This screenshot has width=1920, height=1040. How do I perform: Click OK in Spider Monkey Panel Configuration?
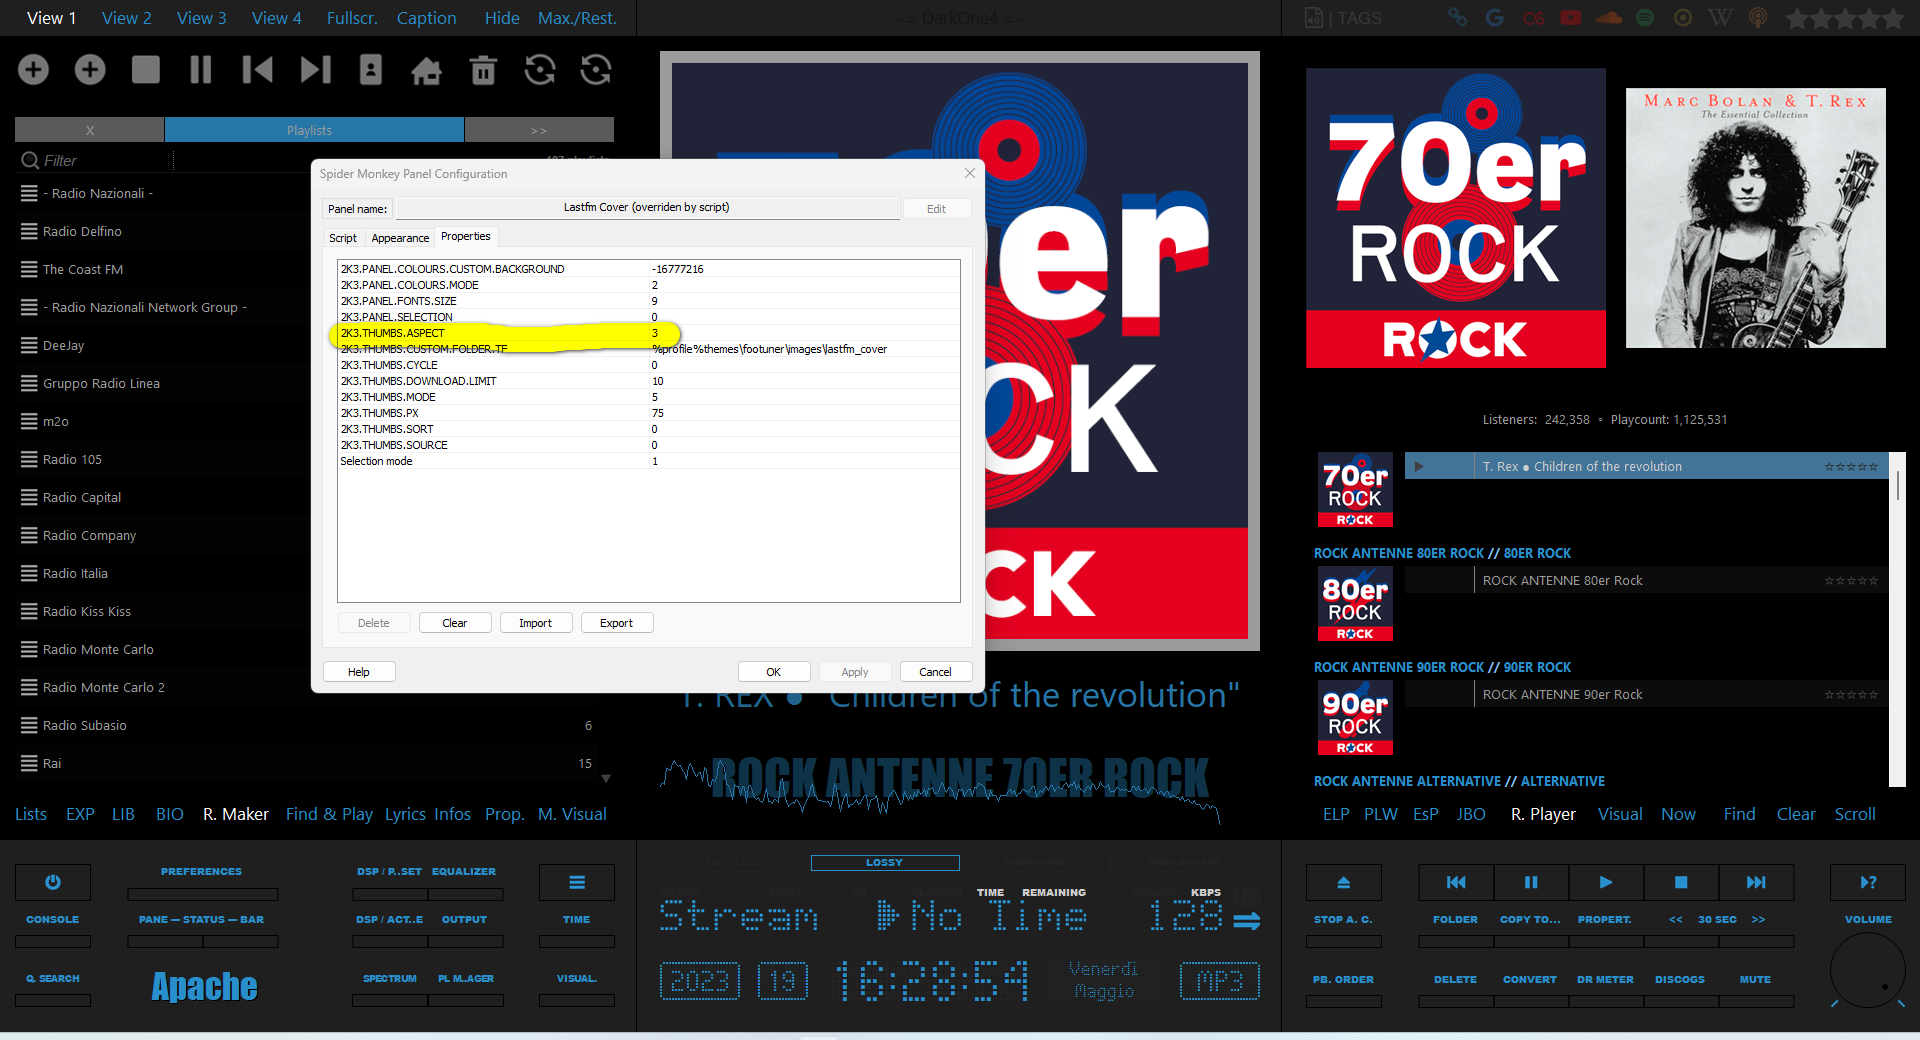(x=773, y=672)
